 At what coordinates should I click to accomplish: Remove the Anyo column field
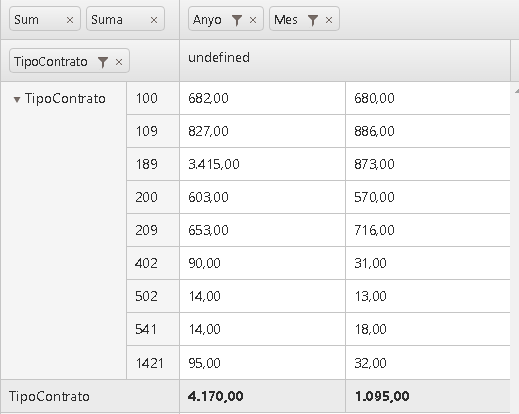pos(253,20)
